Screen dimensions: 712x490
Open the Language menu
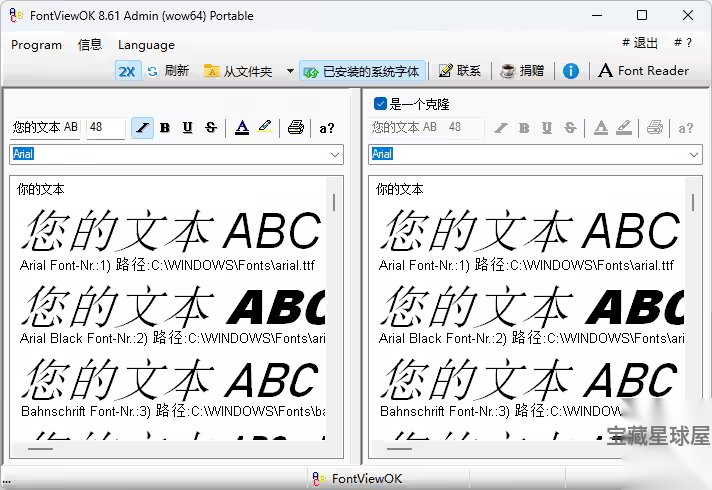[146, 45]
